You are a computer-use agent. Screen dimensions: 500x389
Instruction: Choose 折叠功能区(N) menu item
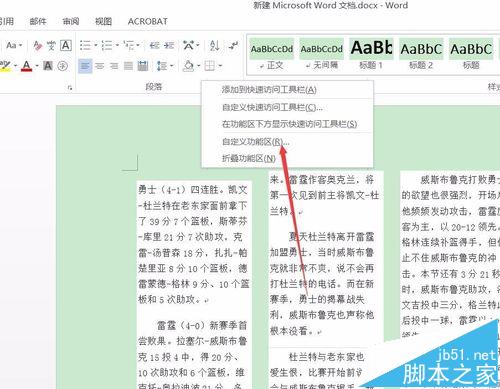[287, 158]
